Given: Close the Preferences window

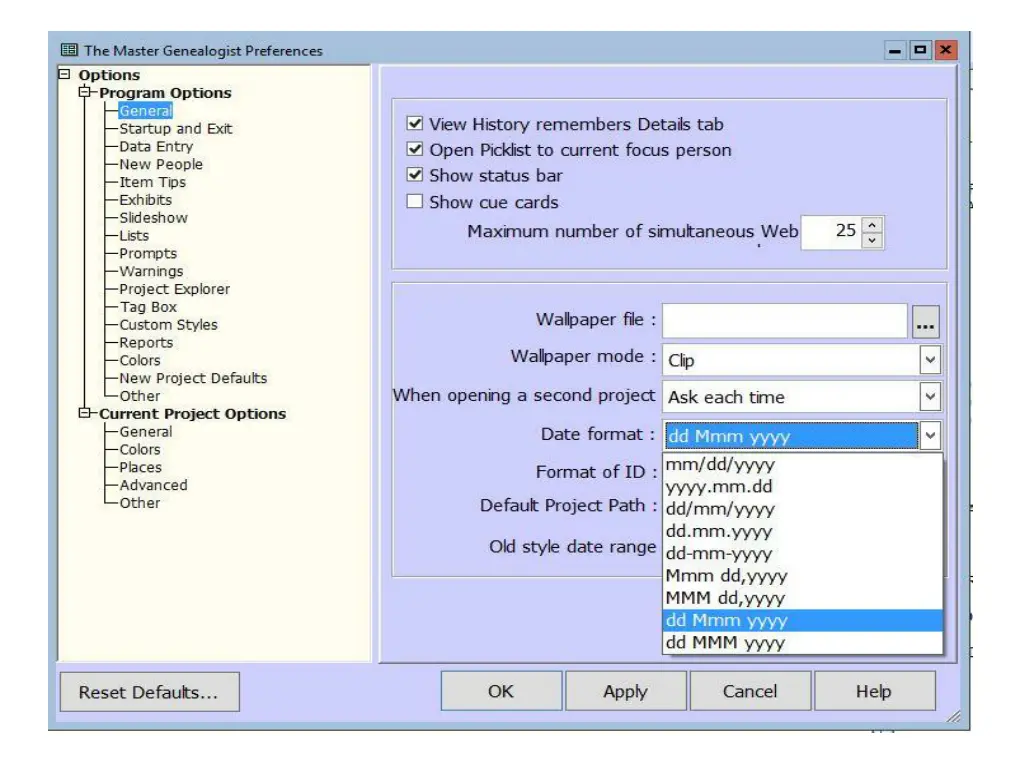Looking at the screenshot, I should [x=945, y=50].
